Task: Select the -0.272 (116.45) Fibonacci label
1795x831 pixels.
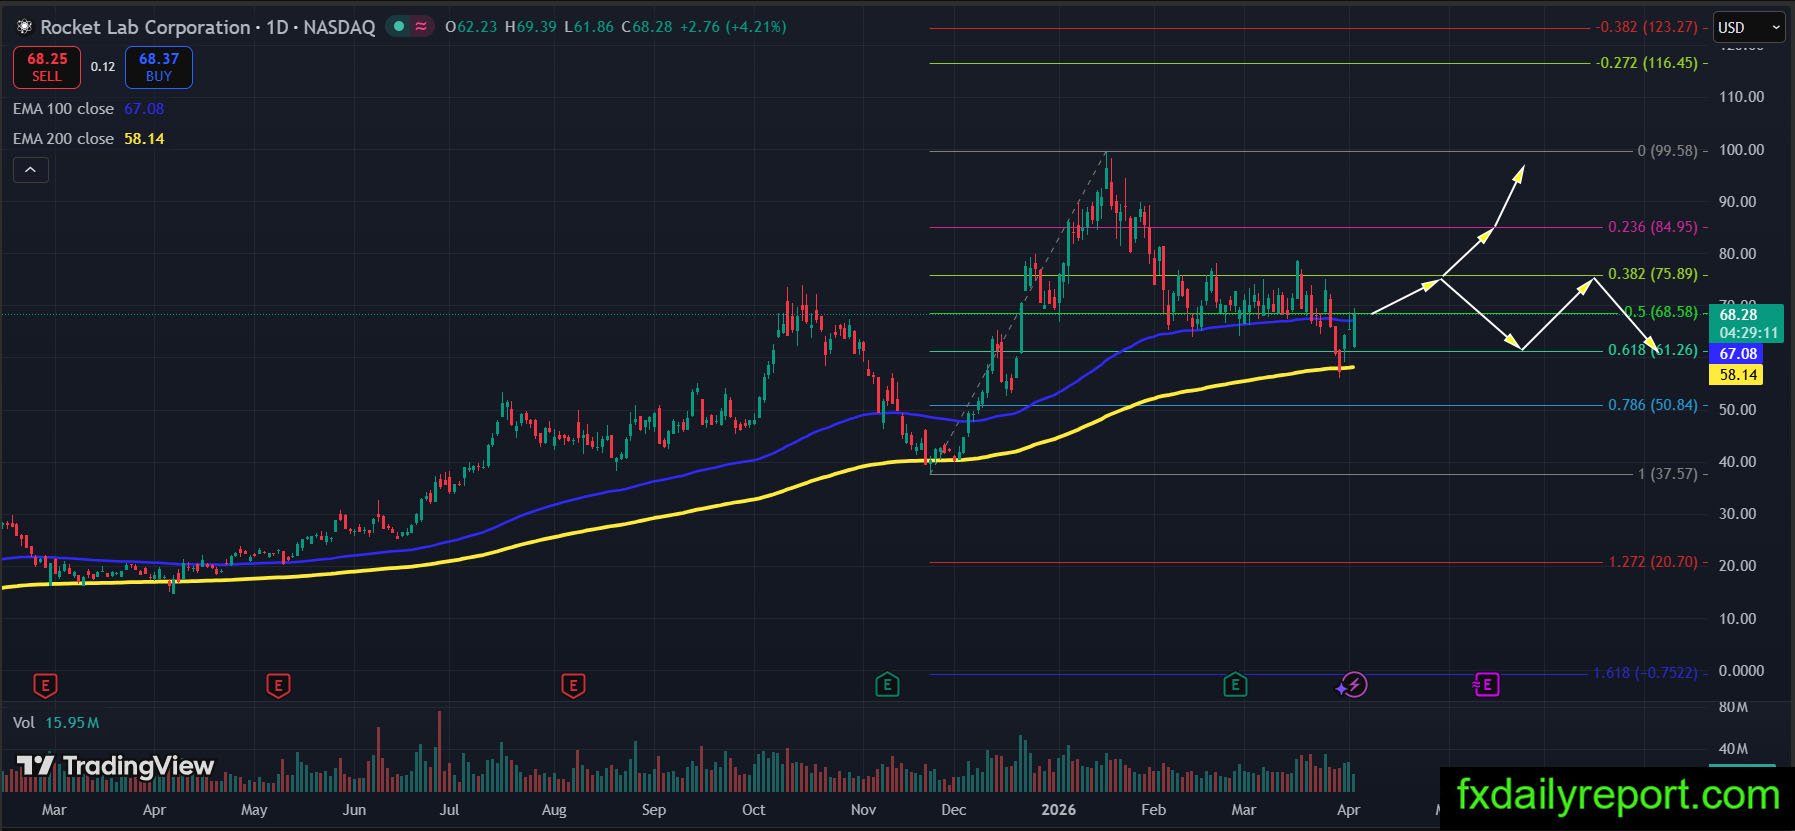Action: pyautogui.click(x=1647, y=63)
